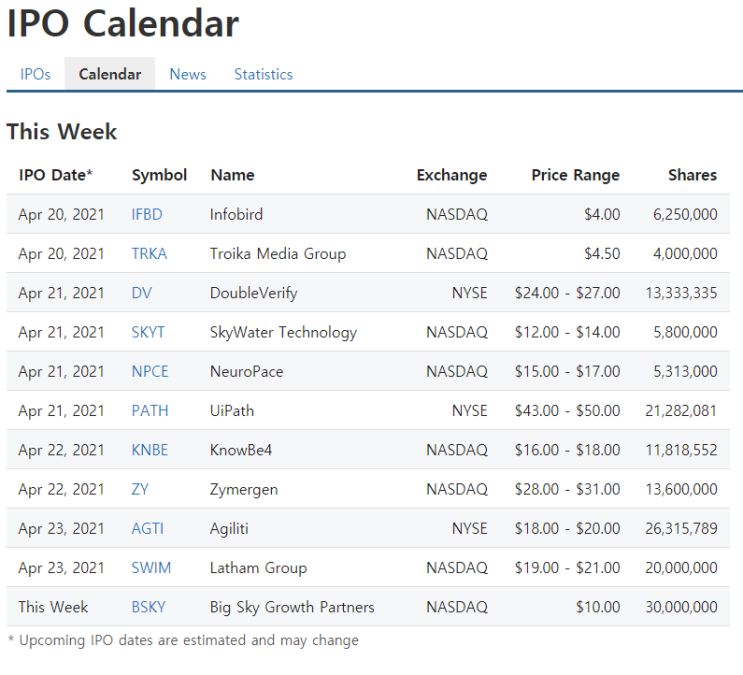Open the PATH ticker link
743x675 pixels.
click(150, 411)
